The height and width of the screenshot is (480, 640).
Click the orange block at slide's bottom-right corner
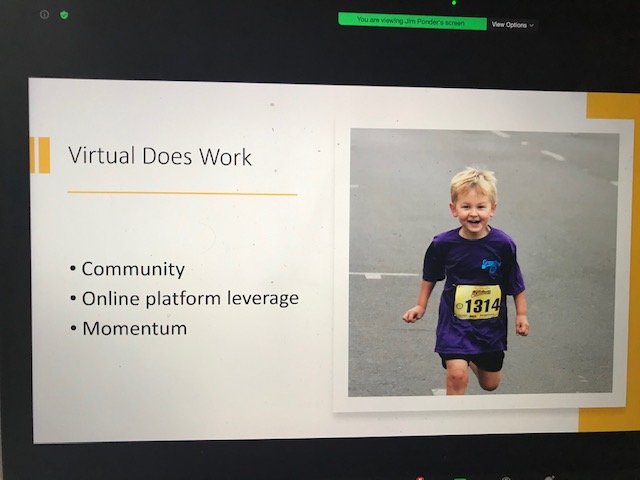coord(610,420)
